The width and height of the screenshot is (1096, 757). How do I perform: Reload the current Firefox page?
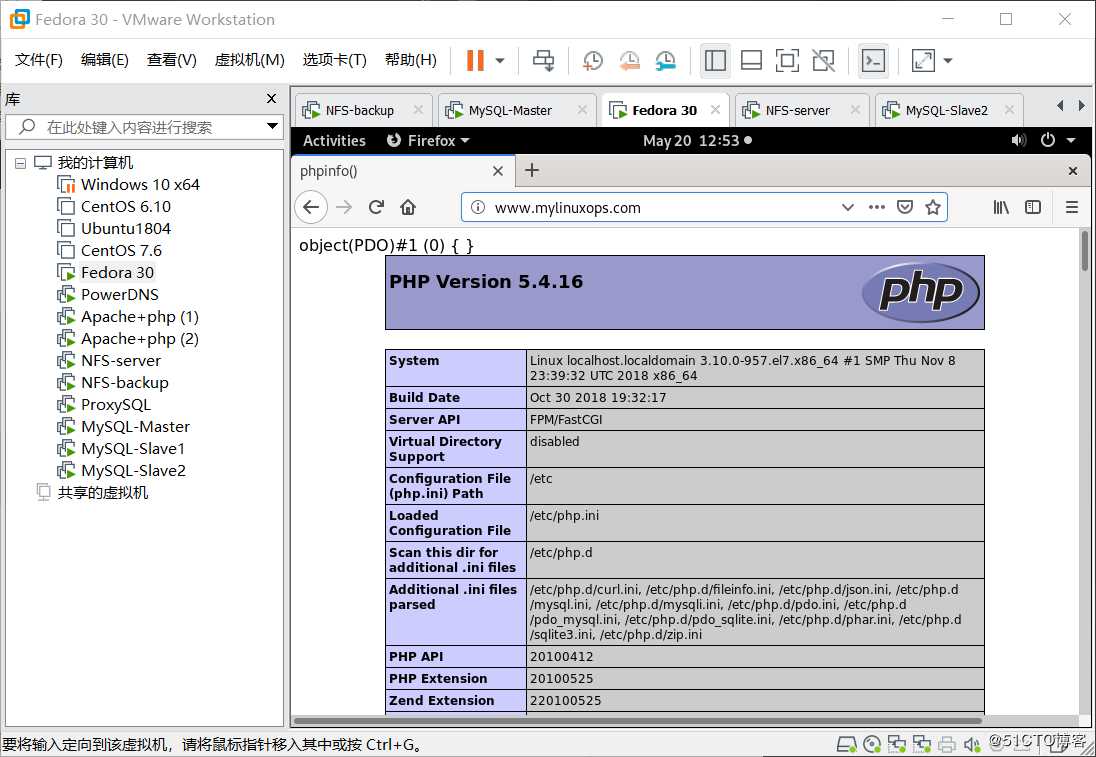[x=377, y=207]
